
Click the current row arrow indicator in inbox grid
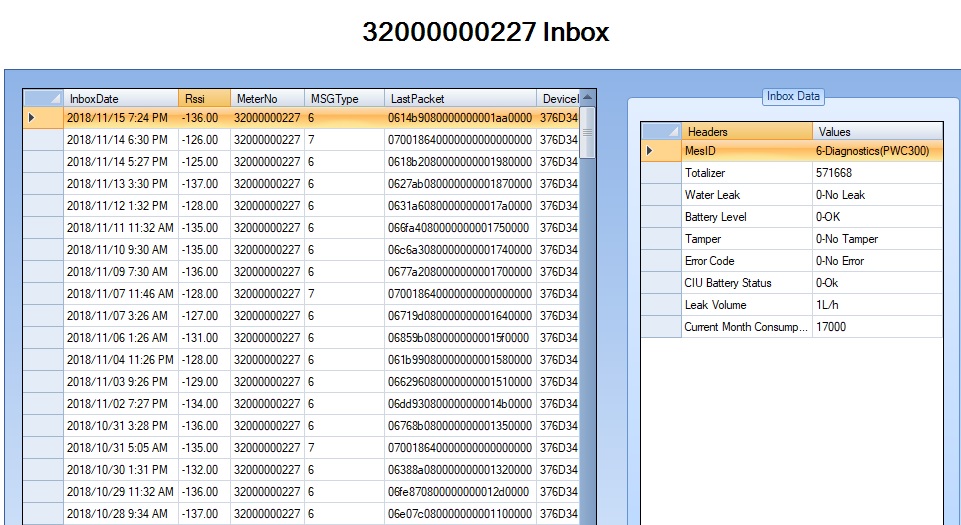click(x=32, y=118)
